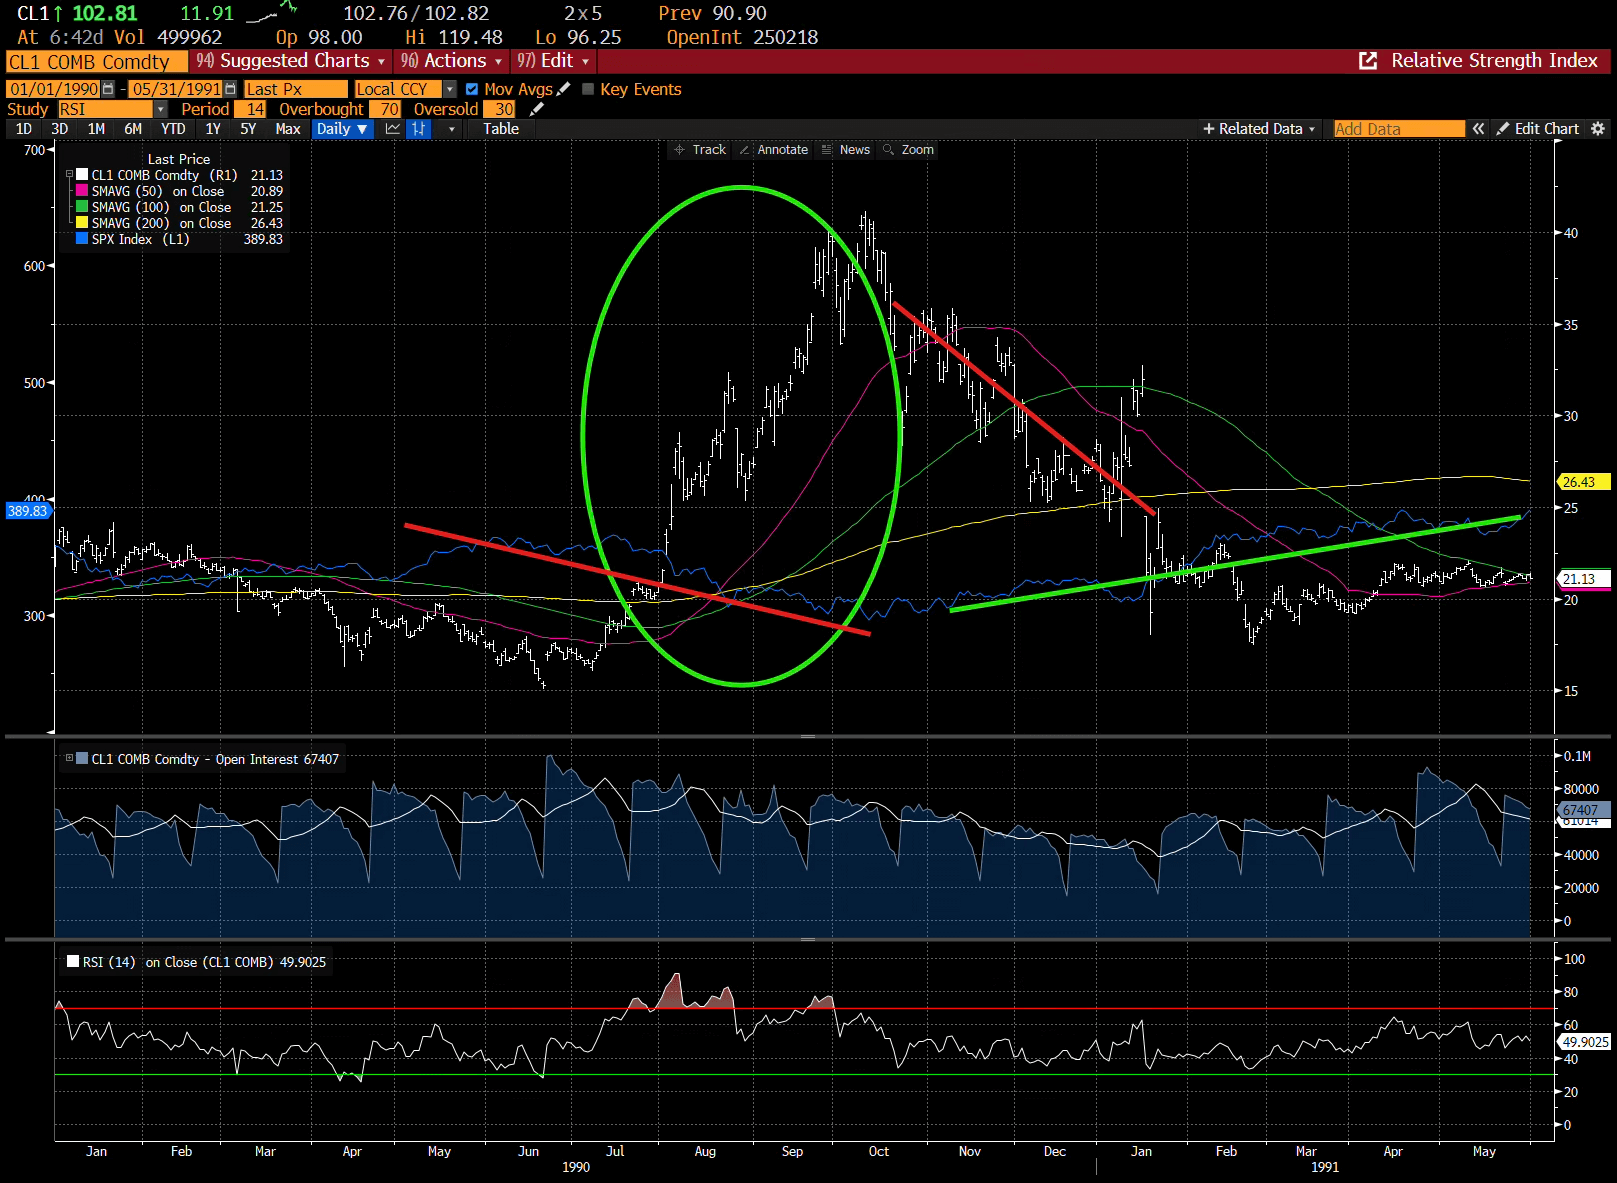This screenshot has height=1183, width=1617.
Task: Select the 5Y time range
Action: pyautogui.click(x=248, y=129)
